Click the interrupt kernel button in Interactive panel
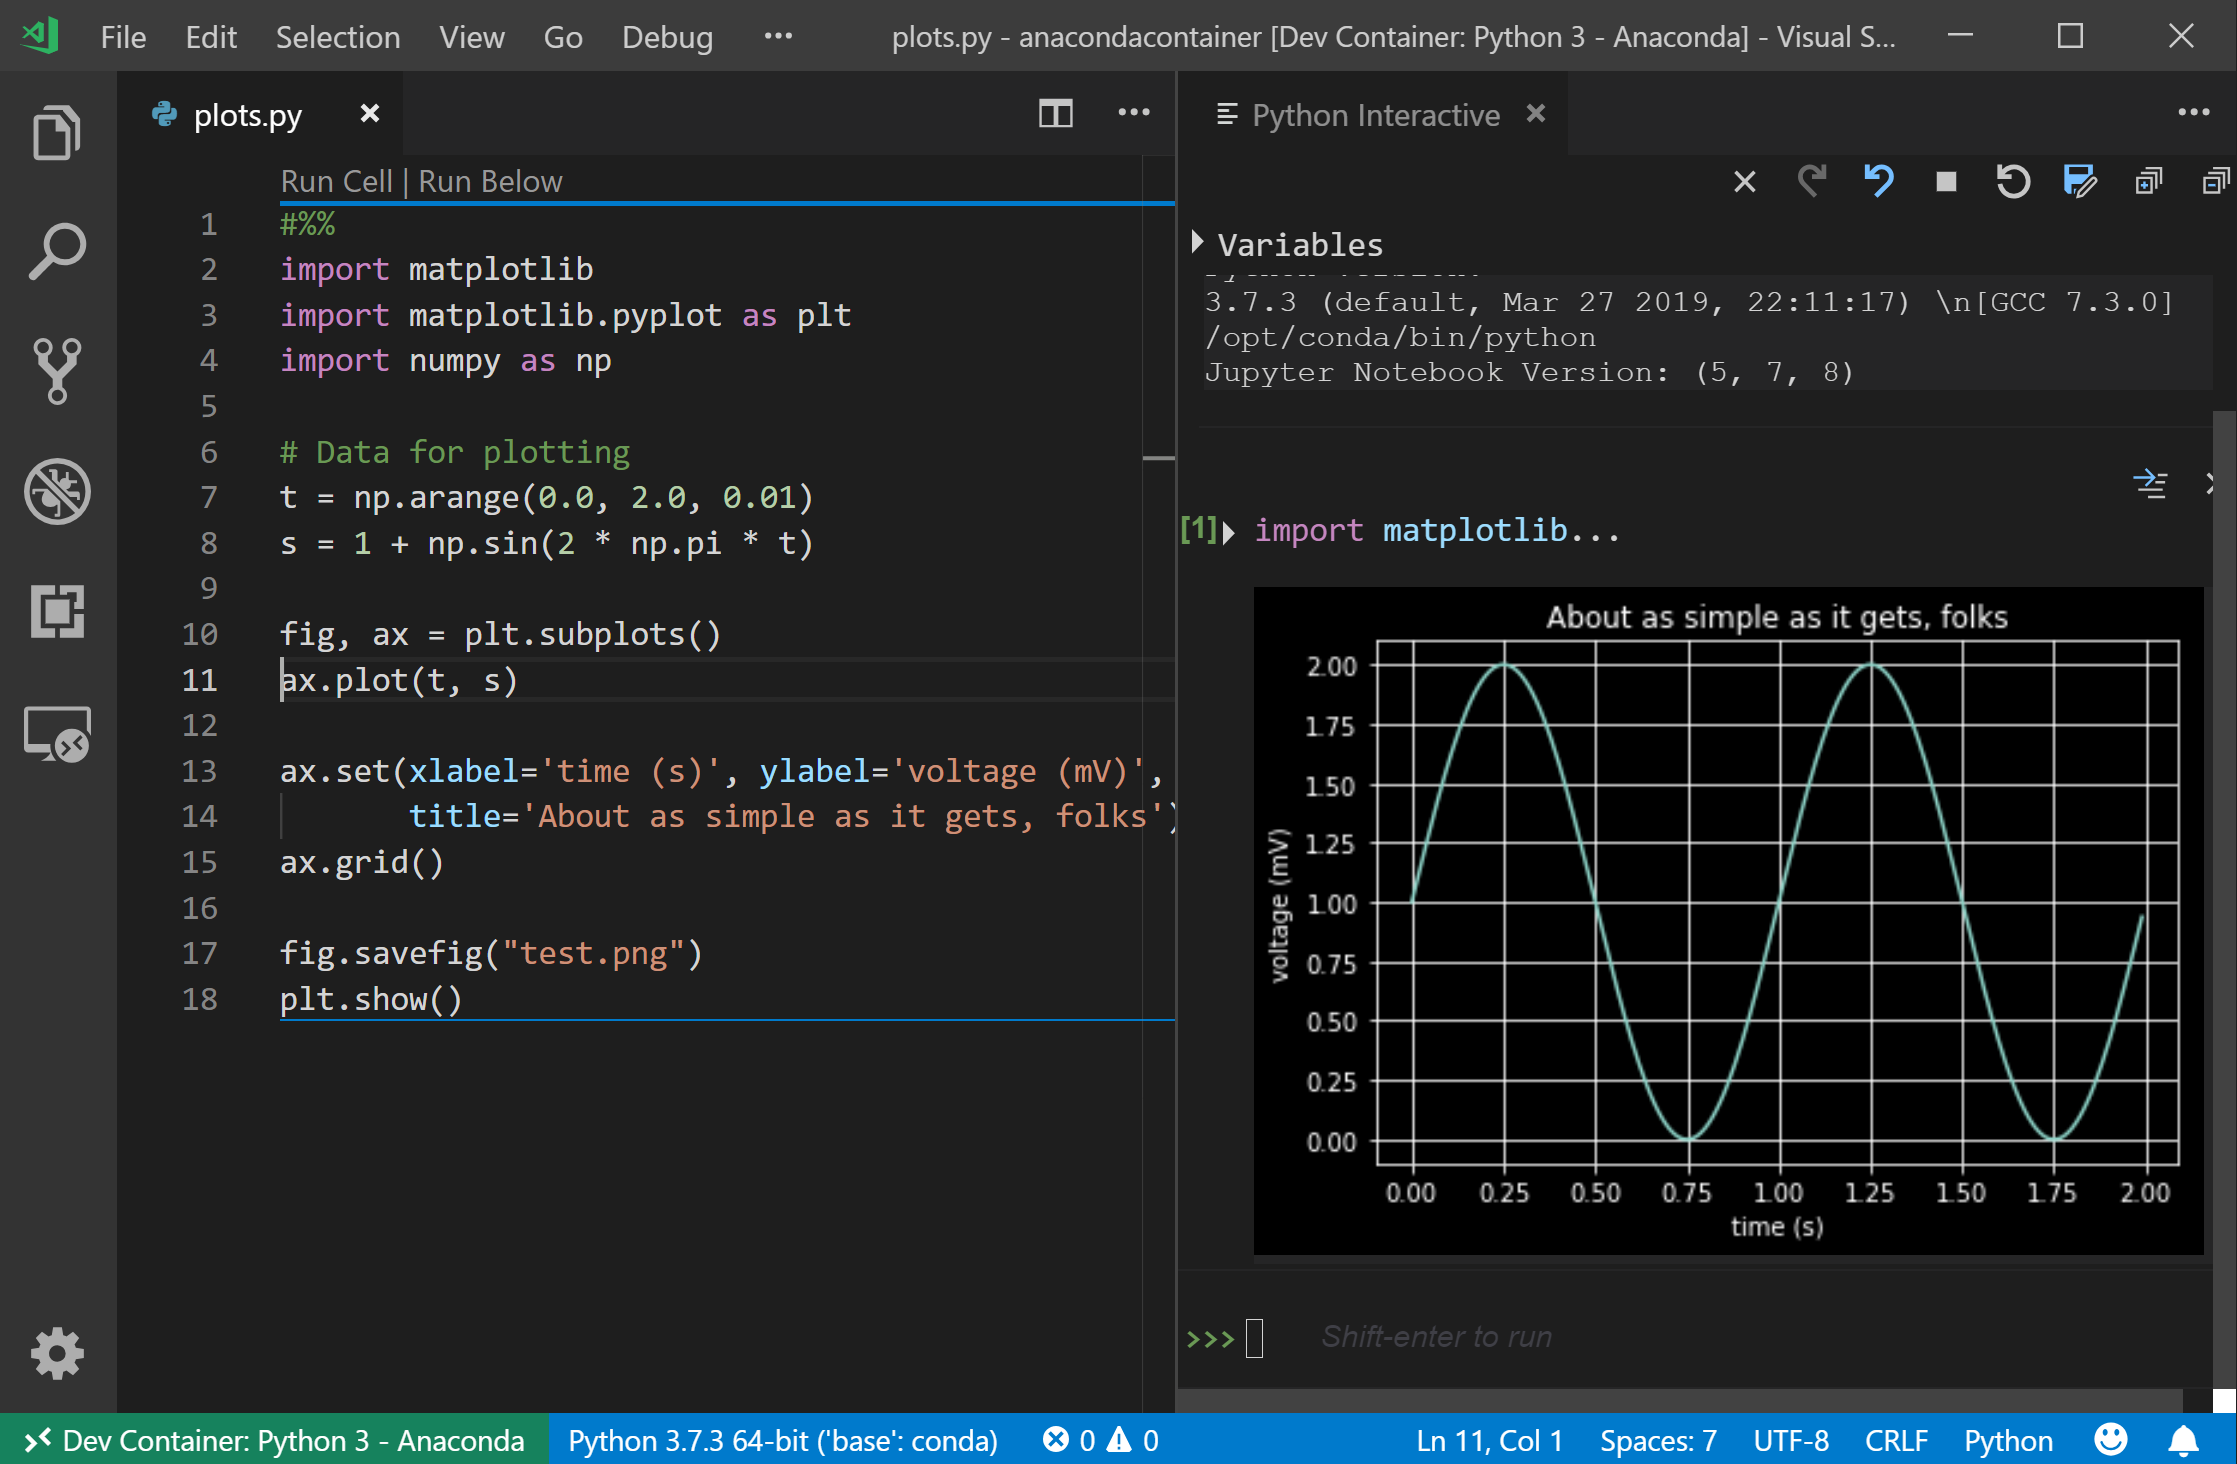 (1945, 181)
